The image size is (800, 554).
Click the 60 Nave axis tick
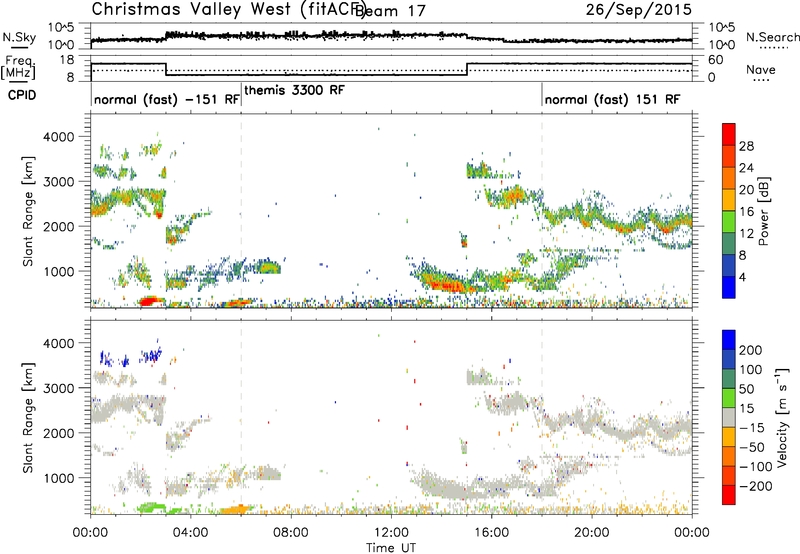tap(716, 60)
